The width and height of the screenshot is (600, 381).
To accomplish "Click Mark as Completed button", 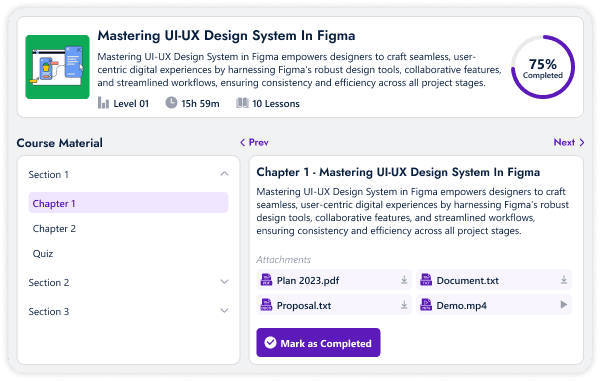I will (x=318, y=343).
